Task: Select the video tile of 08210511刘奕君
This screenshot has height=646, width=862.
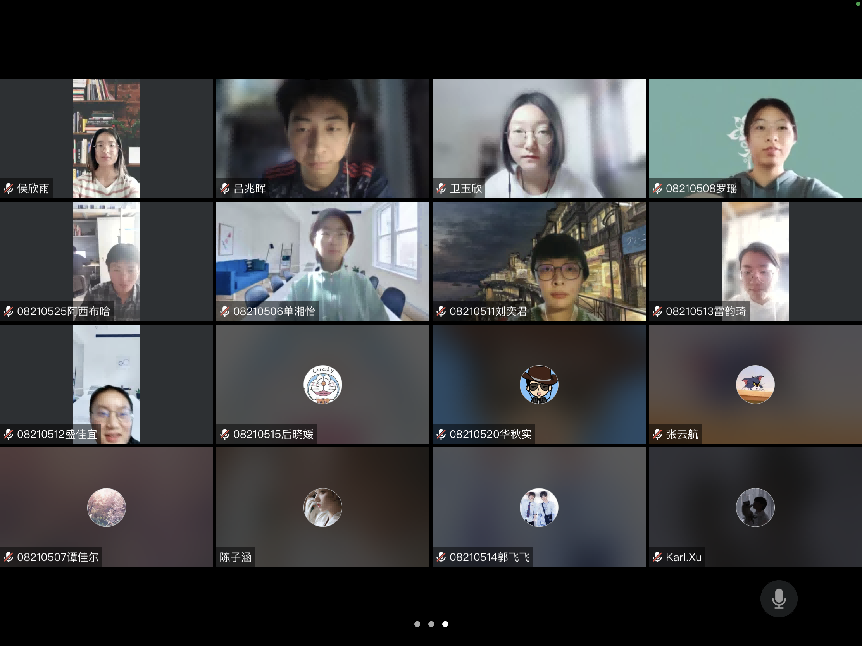Action: coord(539,260)
